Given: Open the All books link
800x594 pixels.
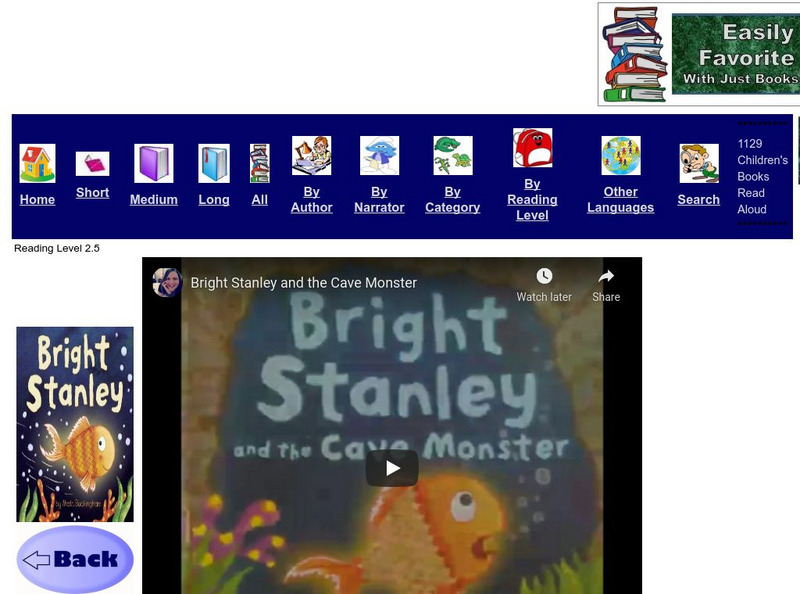Looking at the screenshot, I should [x=260, y=200].
